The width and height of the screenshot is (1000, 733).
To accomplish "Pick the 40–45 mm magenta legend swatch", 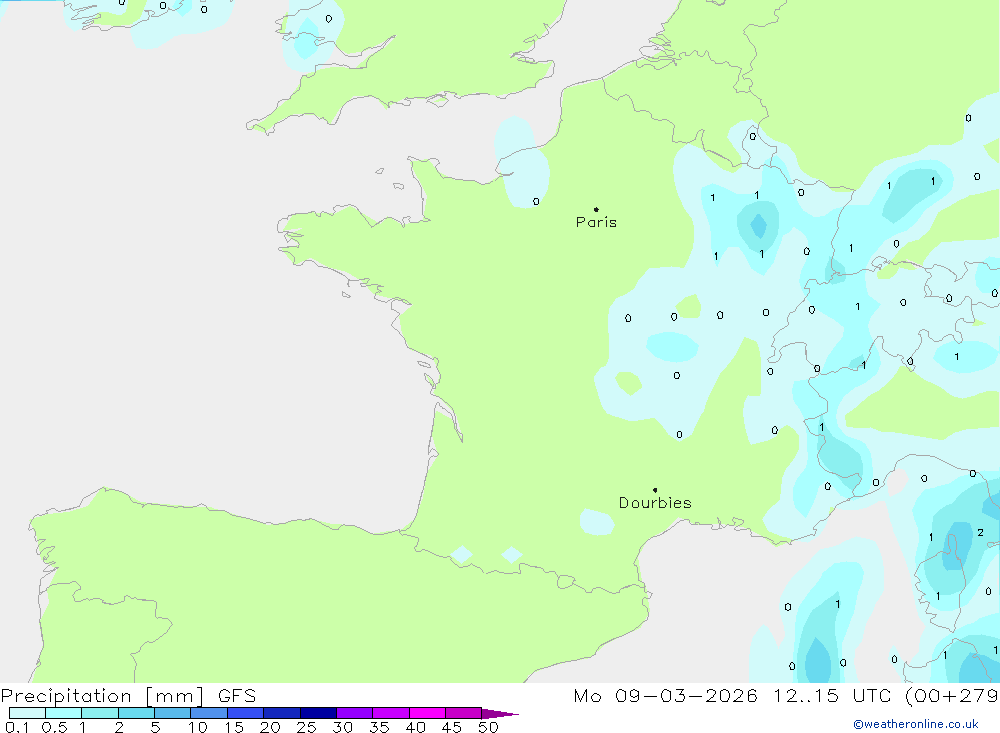I will coord(427,713).
